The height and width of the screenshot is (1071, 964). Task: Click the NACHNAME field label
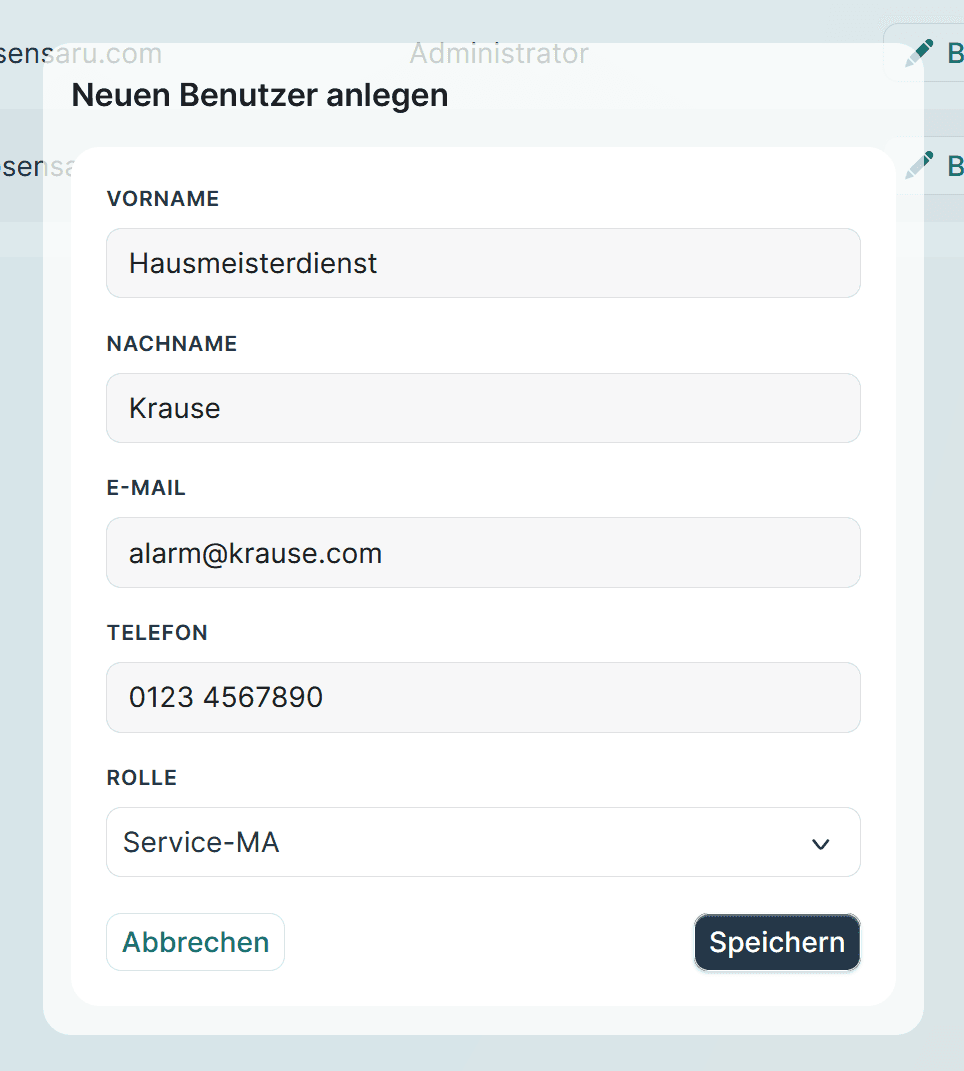point(171,344)
